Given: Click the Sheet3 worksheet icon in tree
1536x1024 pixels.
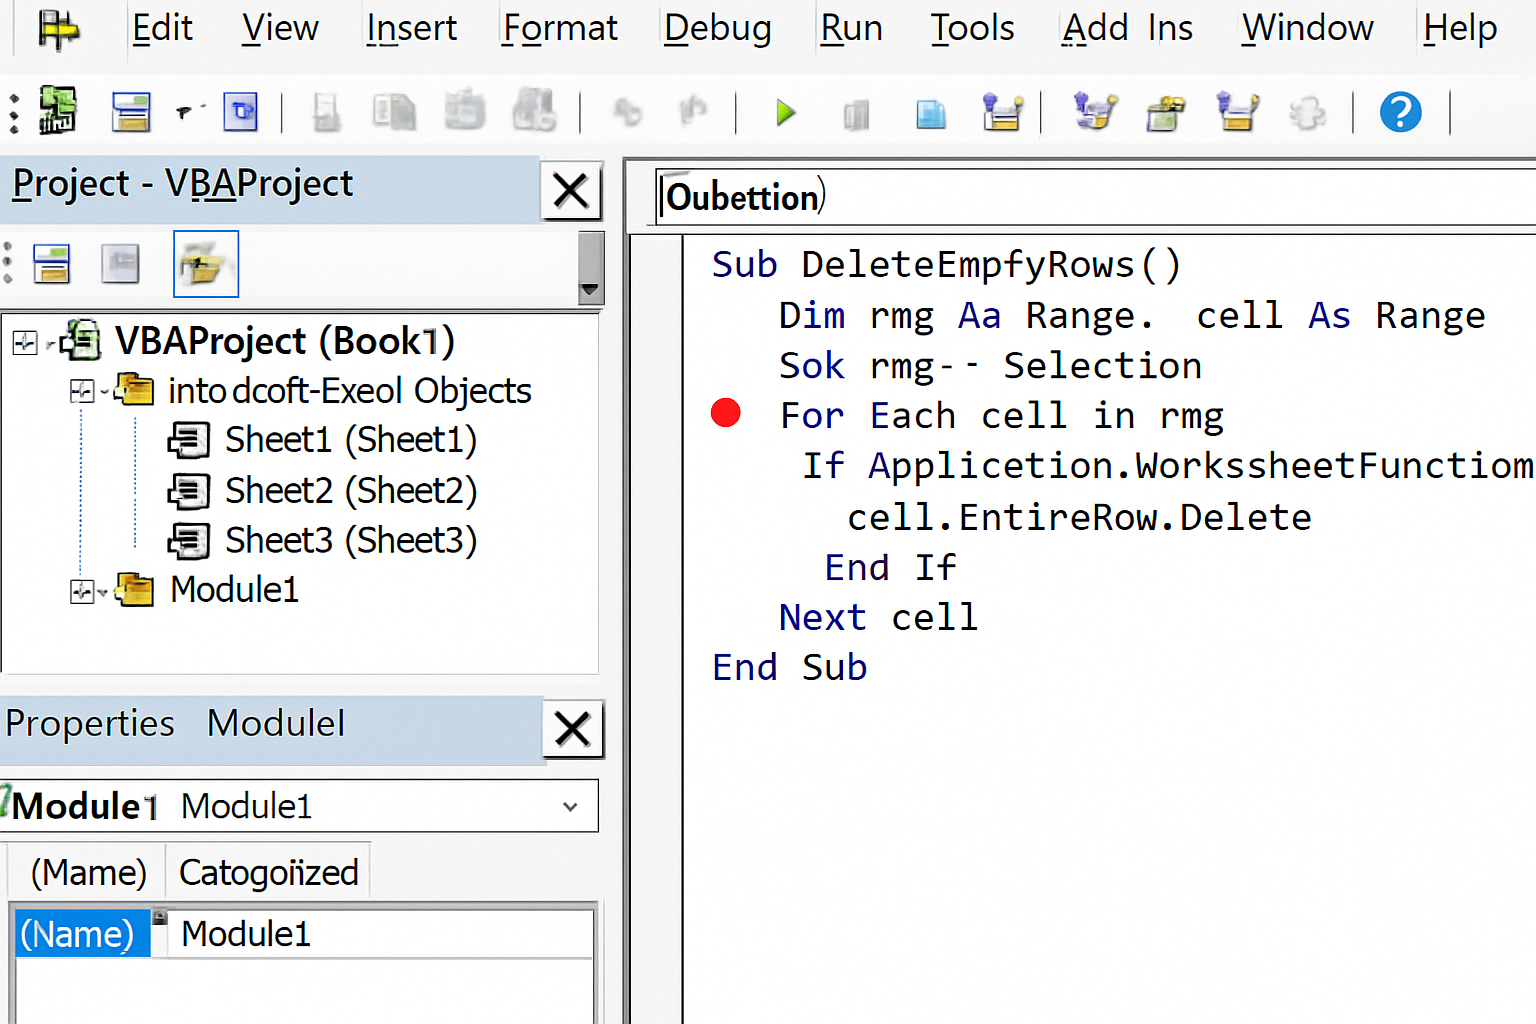Looking at the screenshot, I should click(x=188, y=541).
